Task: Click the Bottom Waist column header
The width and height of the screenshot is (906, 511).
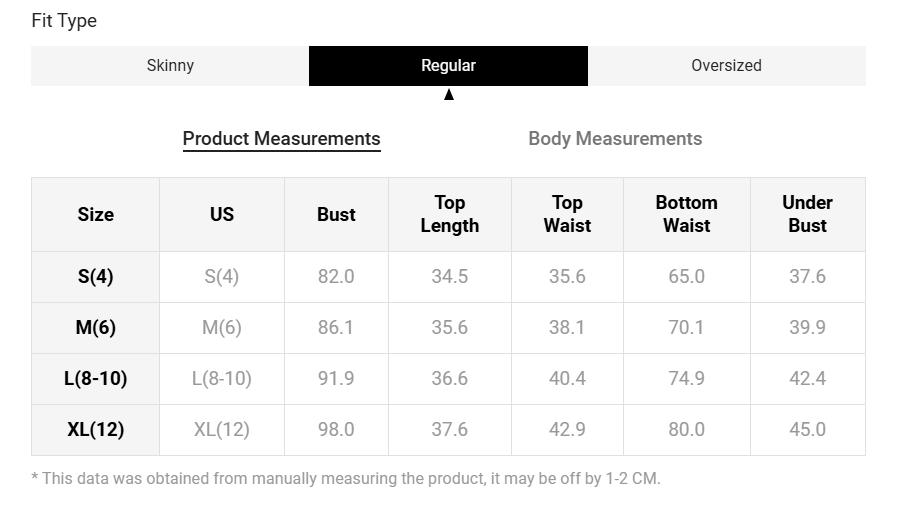Action: [687, 215]
